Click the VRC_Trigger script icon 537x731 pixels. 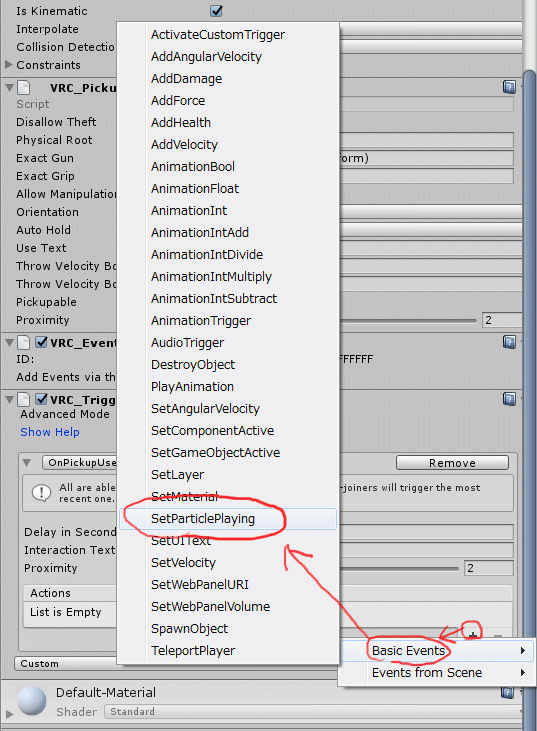(23, 400)
